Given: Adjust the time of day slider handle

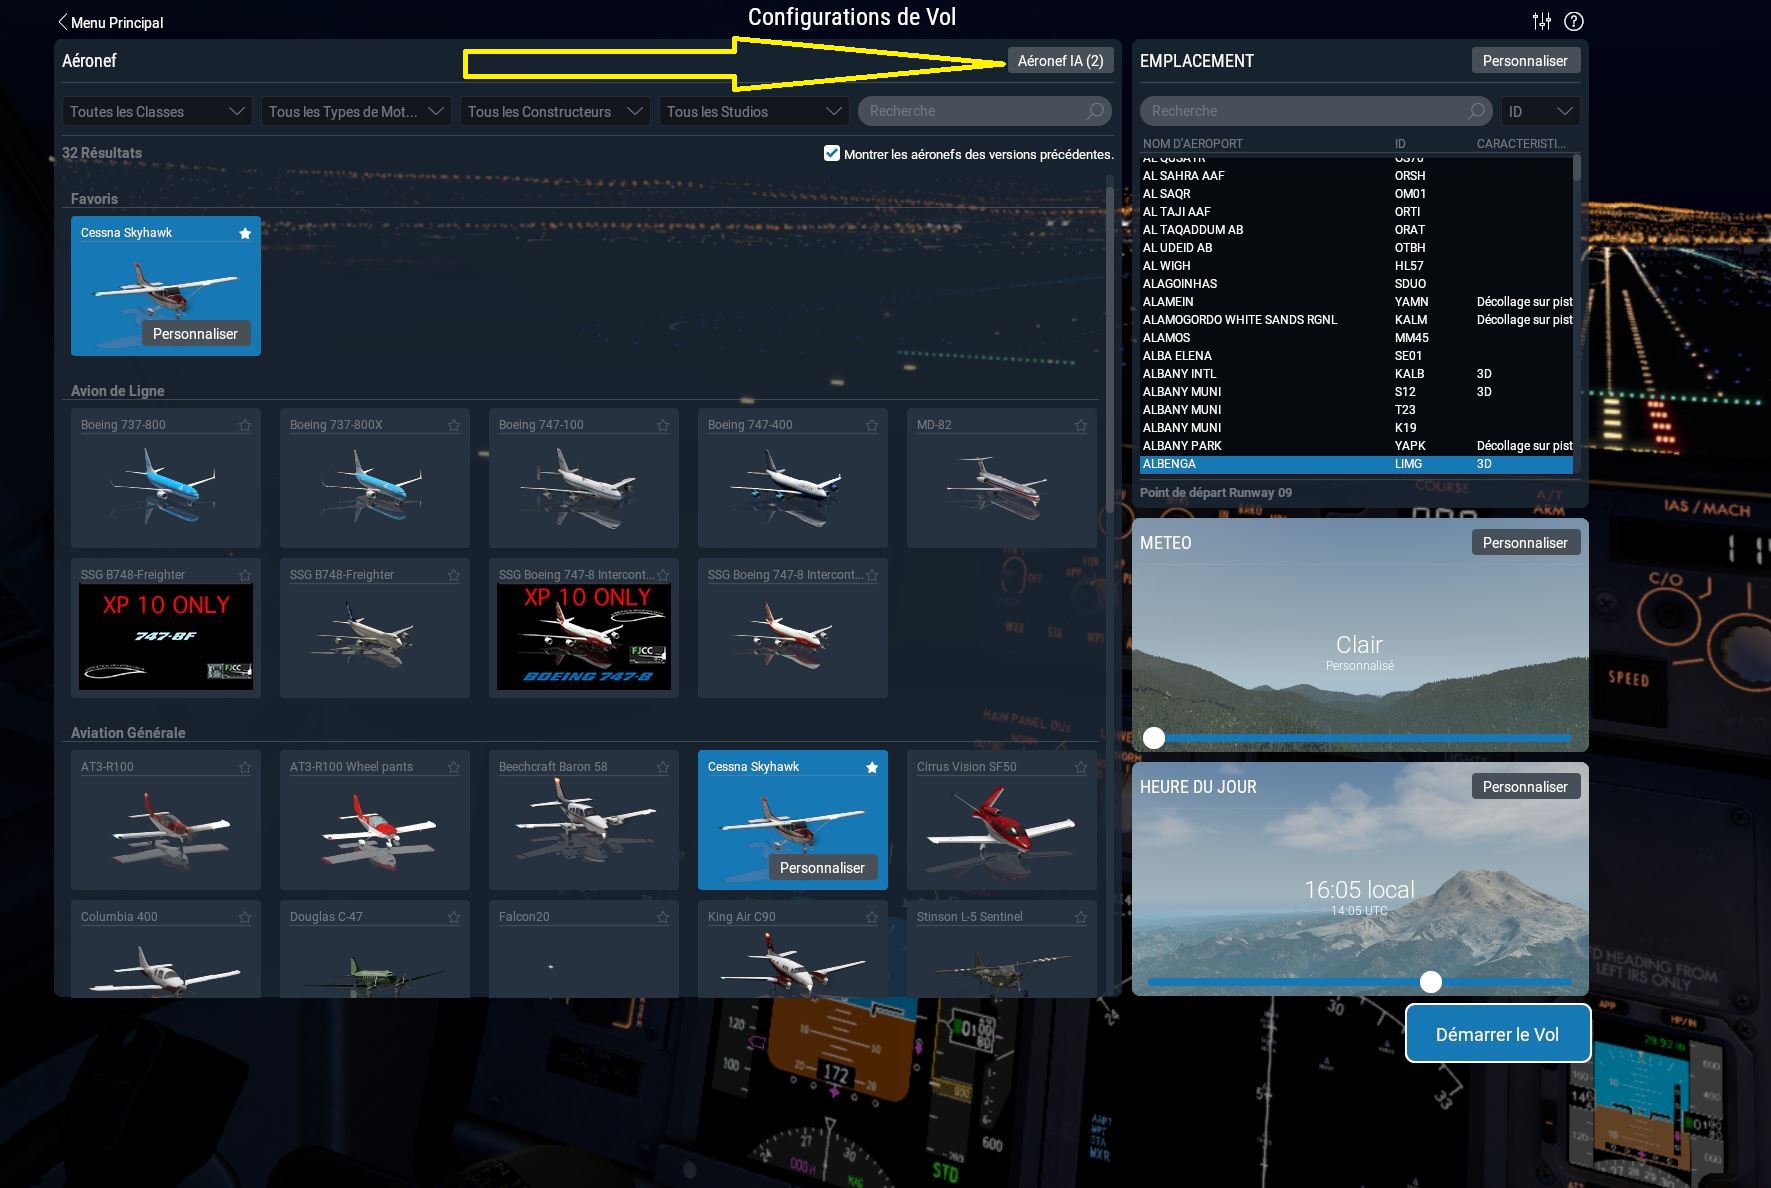Looking at the screenshot, I should [x=1431, y=982].
